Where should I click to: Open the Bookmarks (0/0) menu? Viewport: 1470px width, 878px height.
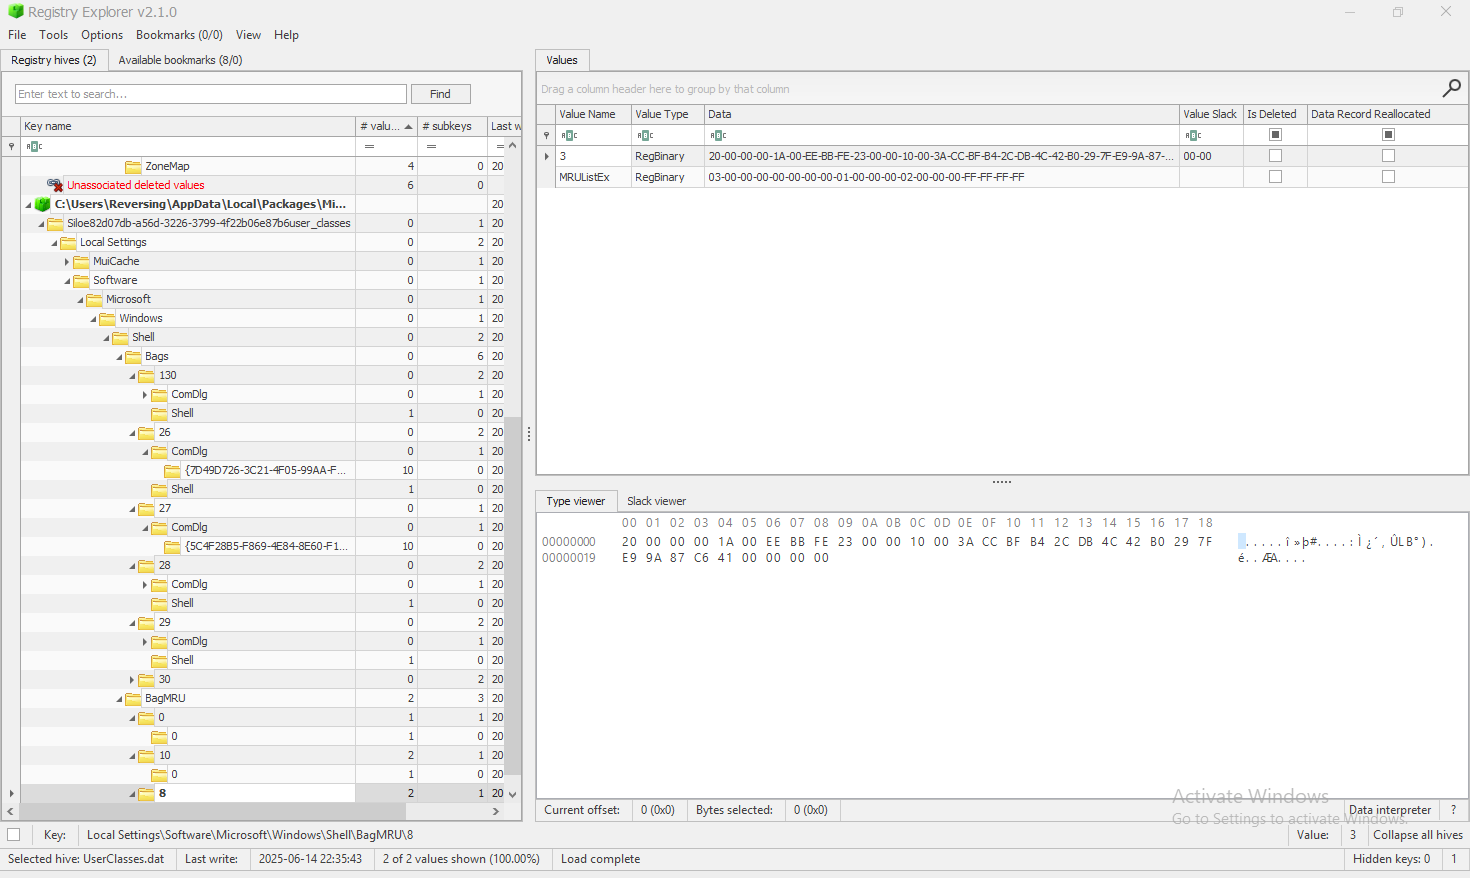[x=179, y=35]
